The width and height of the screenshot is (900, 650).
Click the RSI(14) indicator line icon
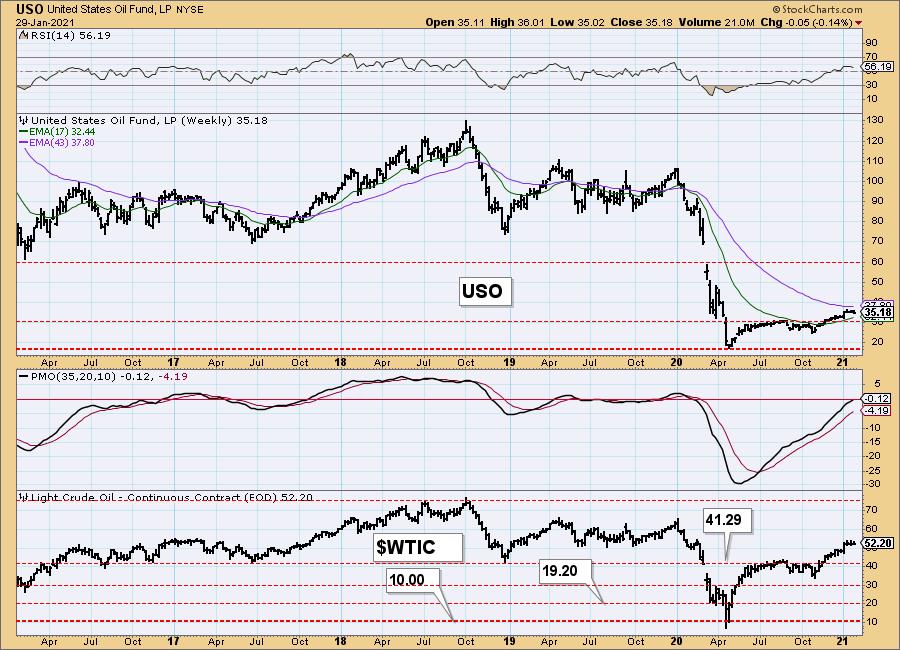[x=23, y=36]
